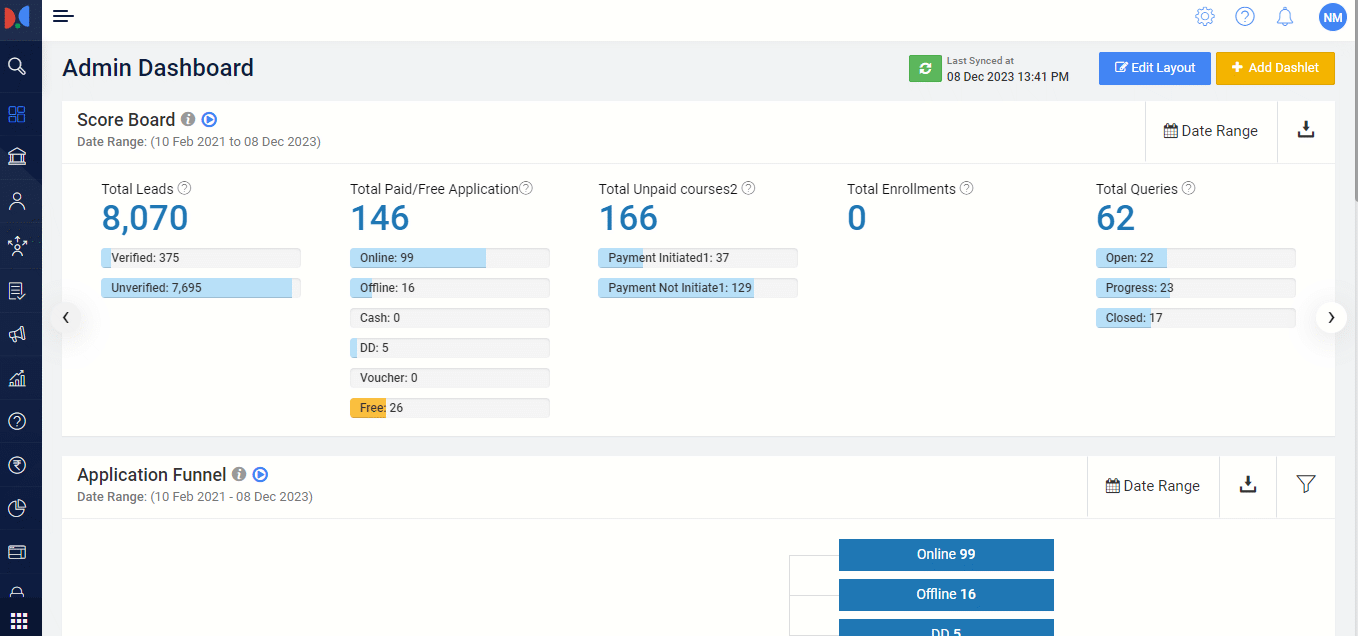1358x636 pixels.
Task: Open the search icon in sidebar
Action: (x=17, y=66)
